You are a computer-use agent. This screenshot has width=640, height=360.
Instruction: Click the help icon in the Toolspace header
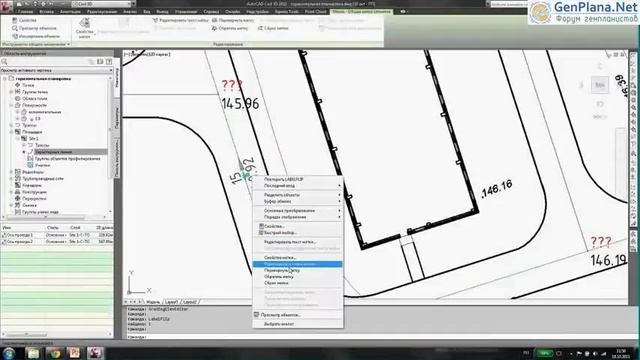tap(109, 62)
